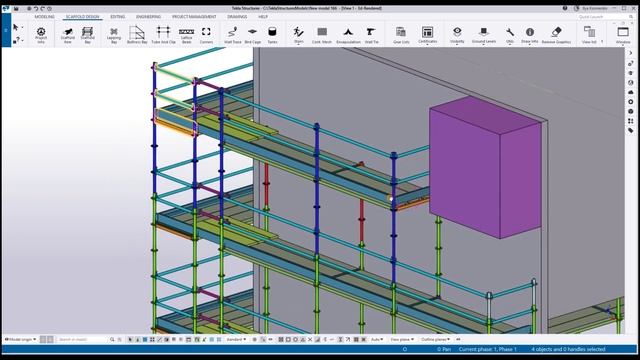Expand the Visibility tool dropdown arrow
The height and width of the screenshot is (360, 640).
[x=457, y=44]
